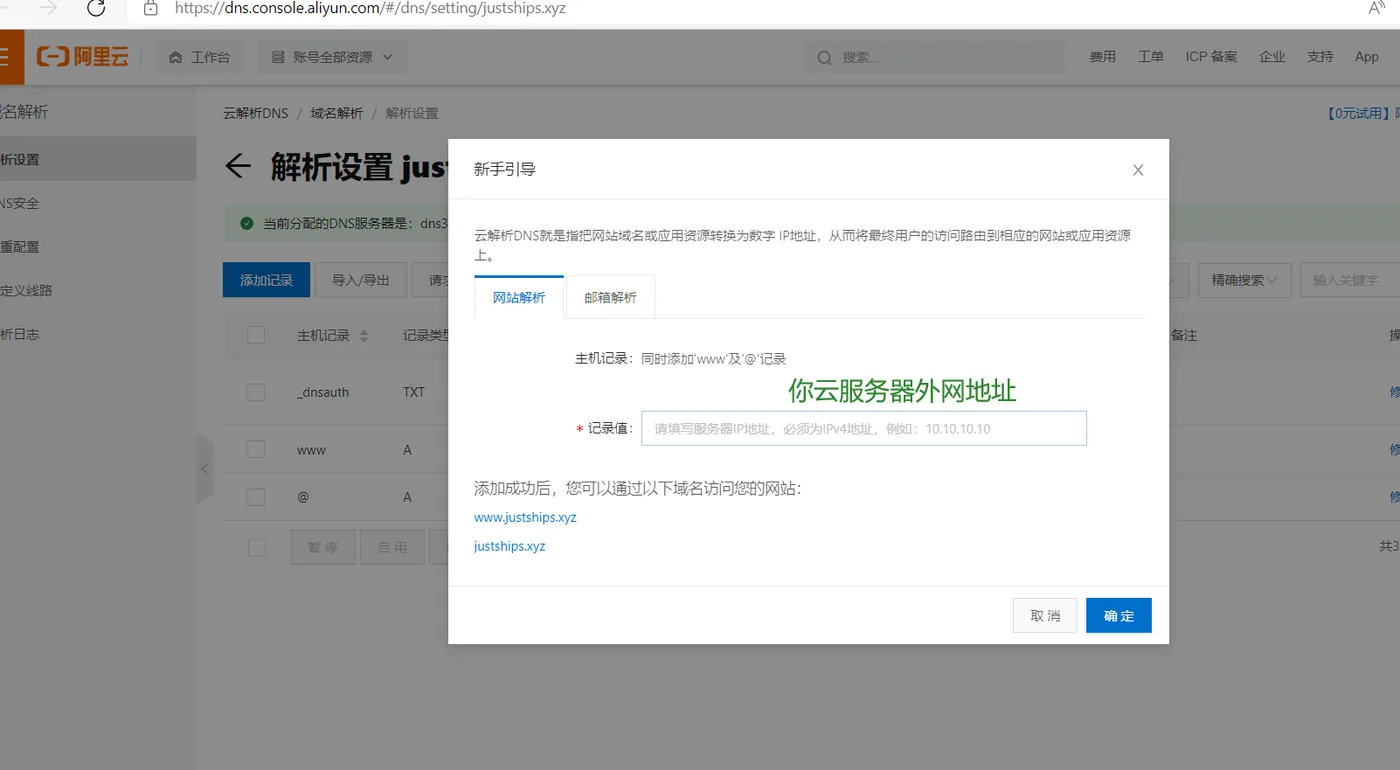This screenshot has height=770, width=1400.
Task: Click the 取消 button
Action: [x=1045, y=615]
